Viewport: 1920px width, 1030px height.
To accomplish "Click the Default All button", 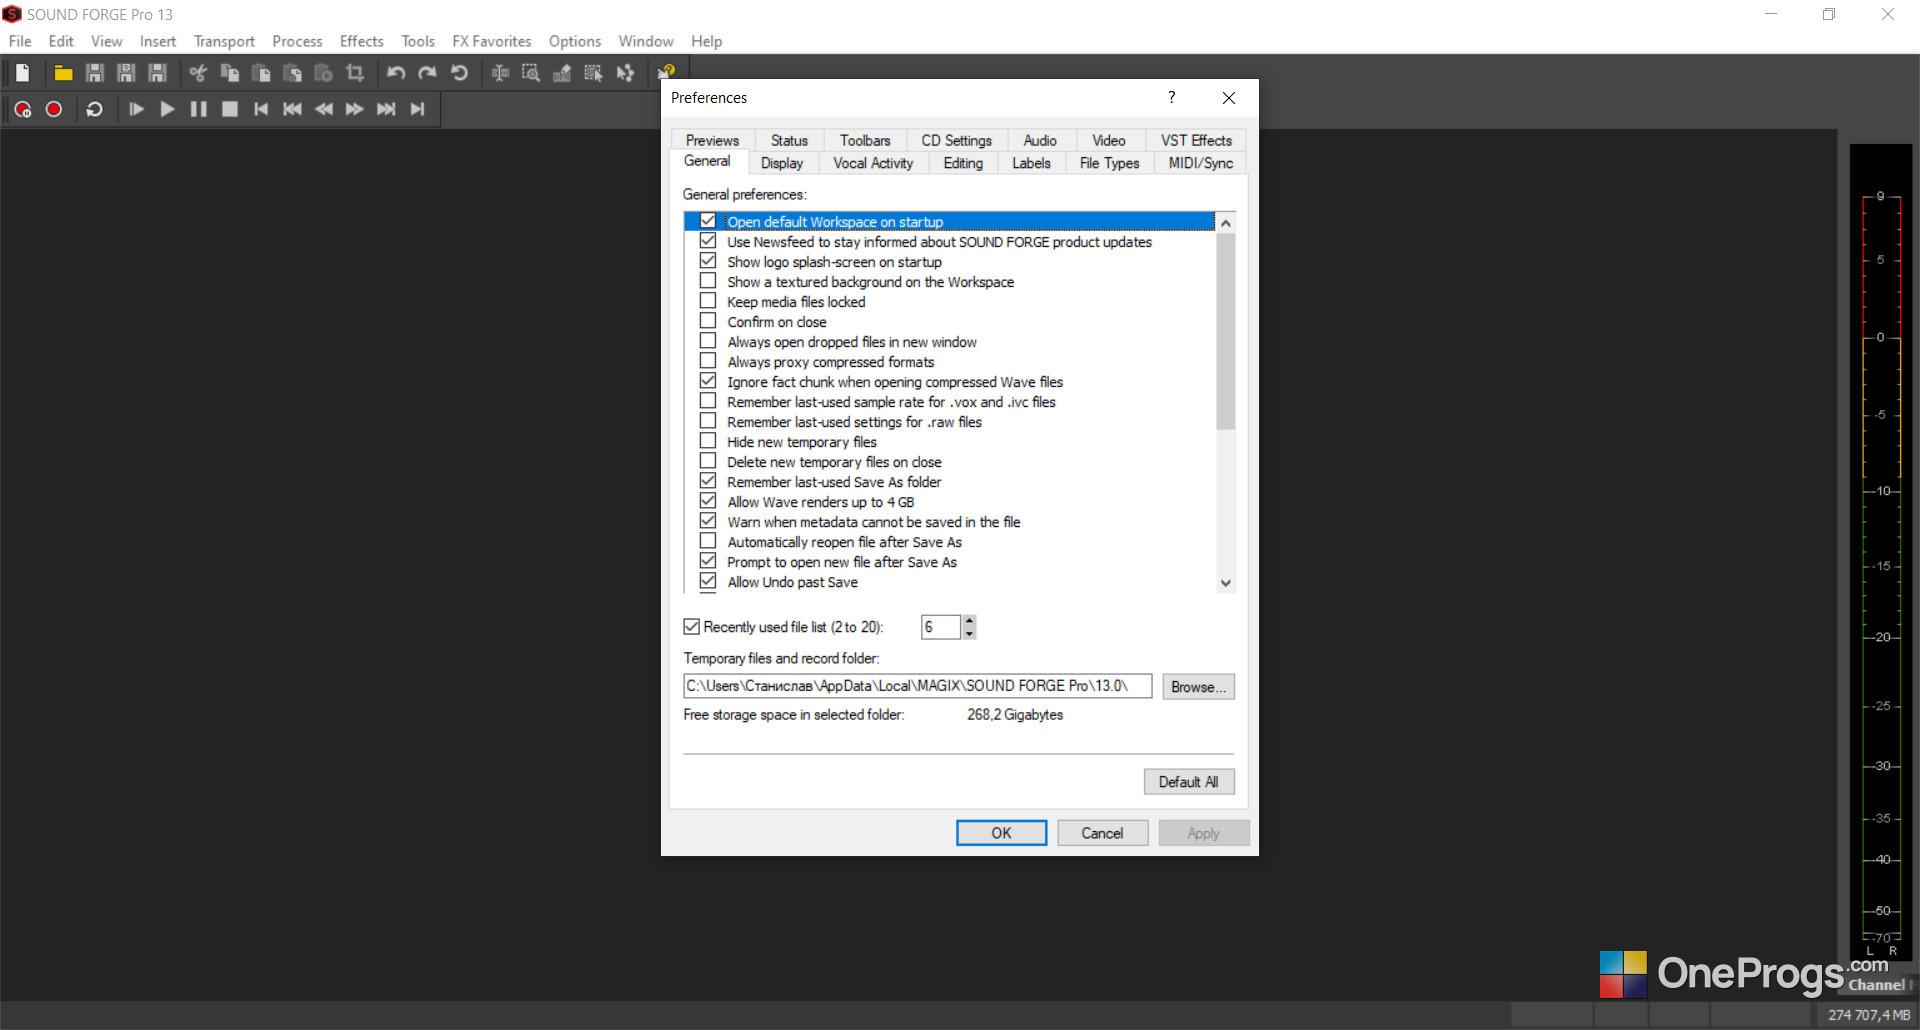I will coord(1188,782).
